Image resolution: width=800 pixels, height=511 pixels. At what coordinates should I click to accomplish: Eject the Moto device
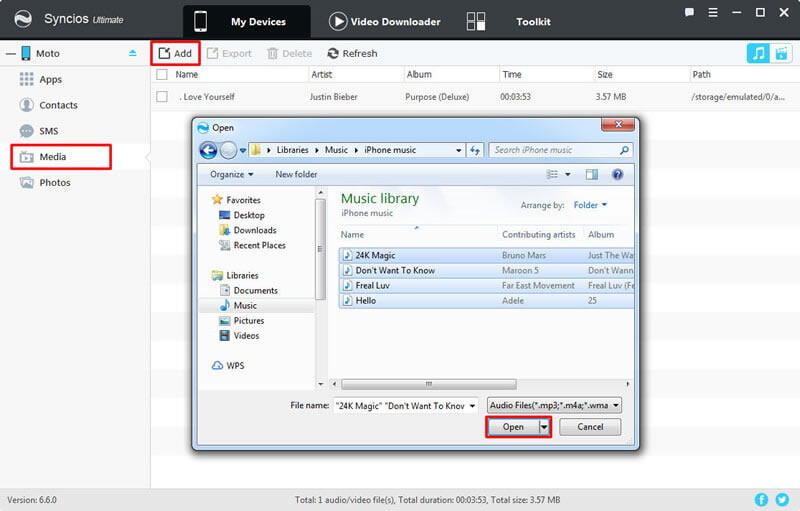click(x=133, y=53)
